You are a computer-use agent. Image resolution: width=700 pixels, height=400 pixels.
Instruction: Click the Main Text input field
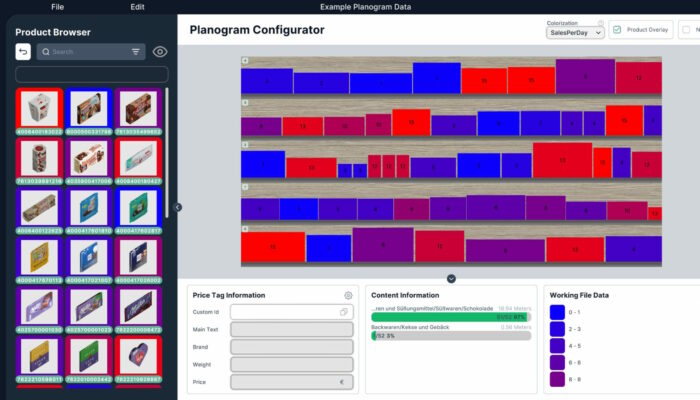292,329
